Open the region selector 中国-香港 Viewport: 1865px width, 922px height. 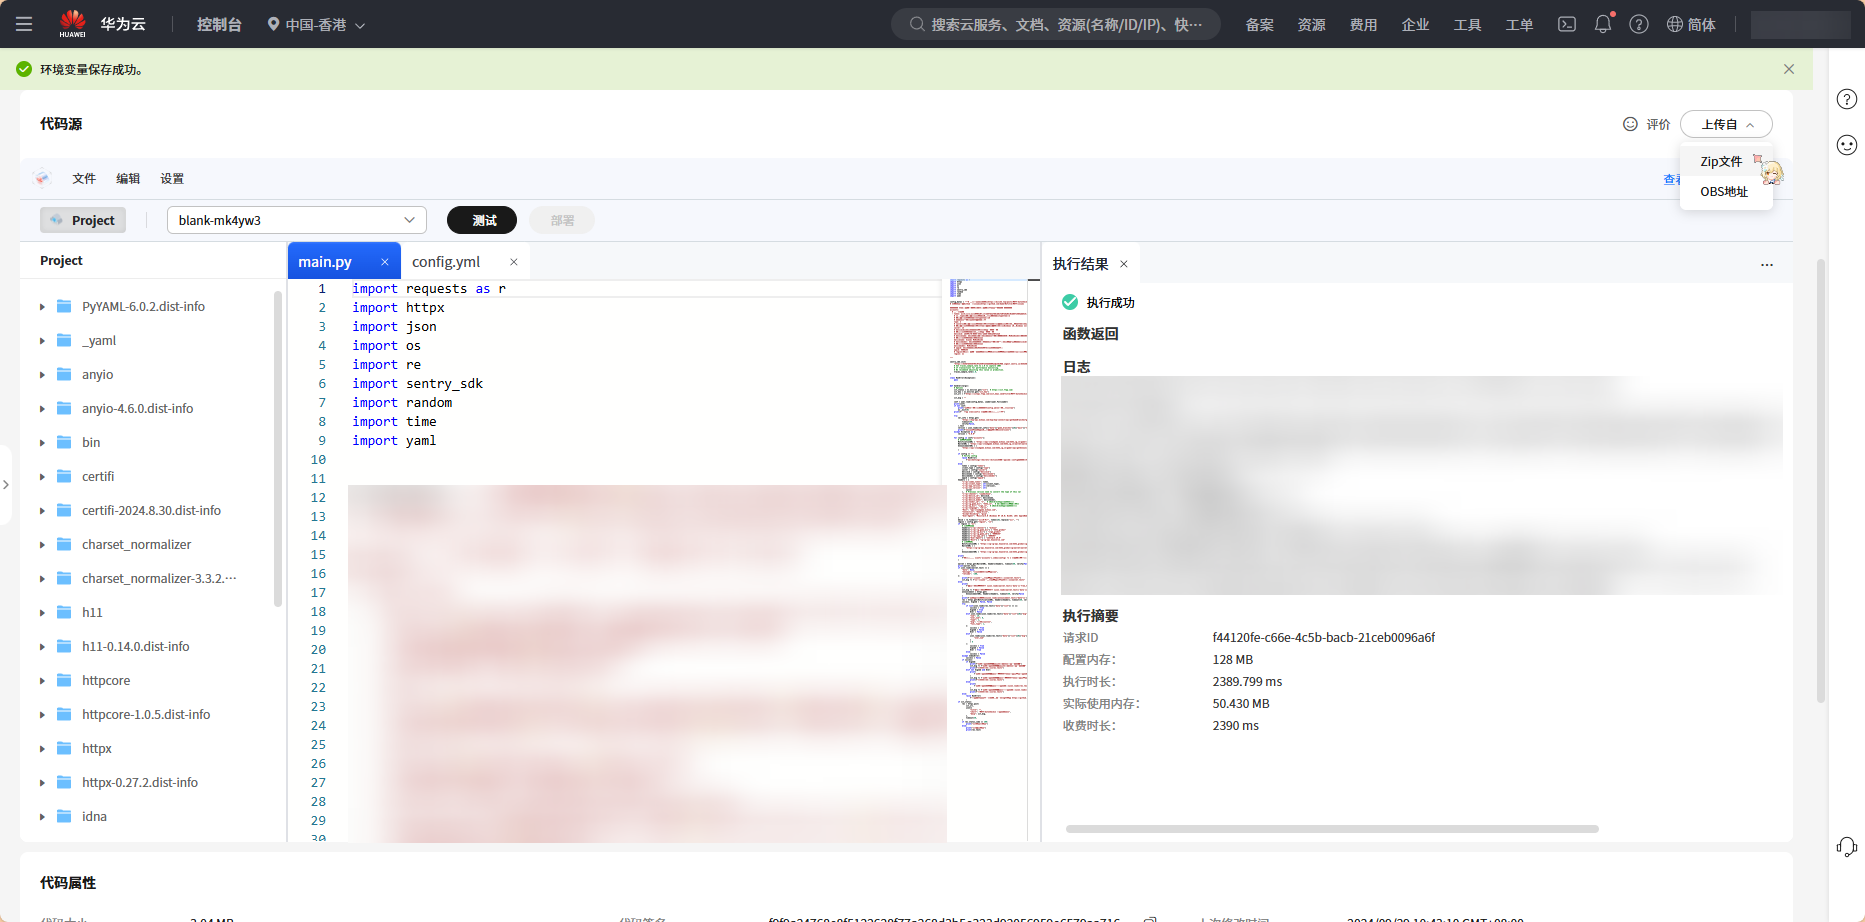tap(316, 25)
